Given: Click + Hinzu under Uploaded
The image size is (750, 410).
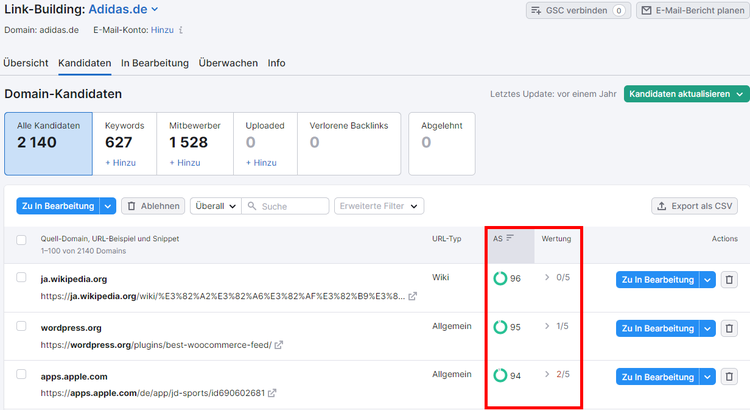Looking at the screenshot, I should pos(261,163).
